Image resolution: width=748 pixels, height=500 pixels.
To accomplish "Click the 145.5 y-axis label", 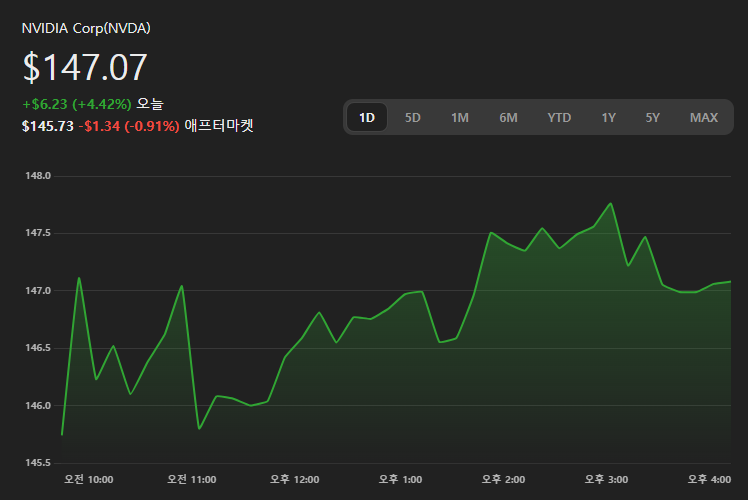I will pyautogui.click(x=38, y=463).
